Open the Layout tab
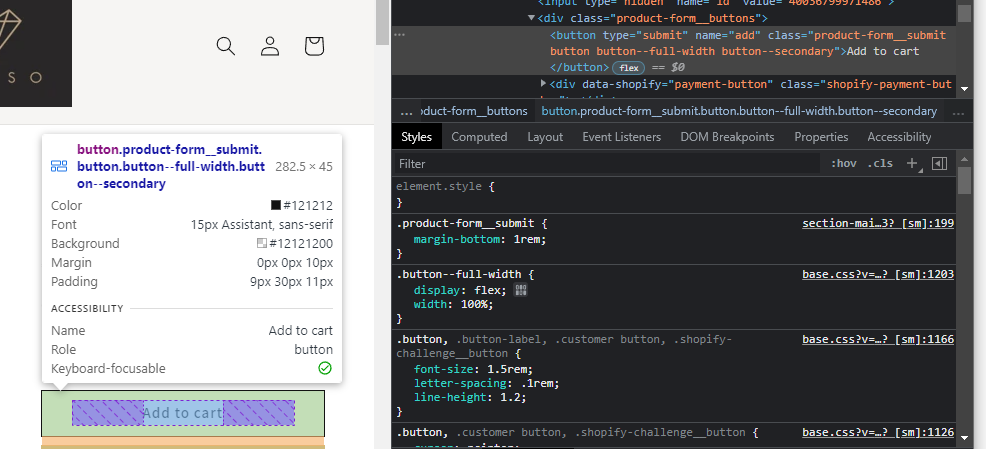This screenshot has width=986, height=449. [x=545, y=136]
